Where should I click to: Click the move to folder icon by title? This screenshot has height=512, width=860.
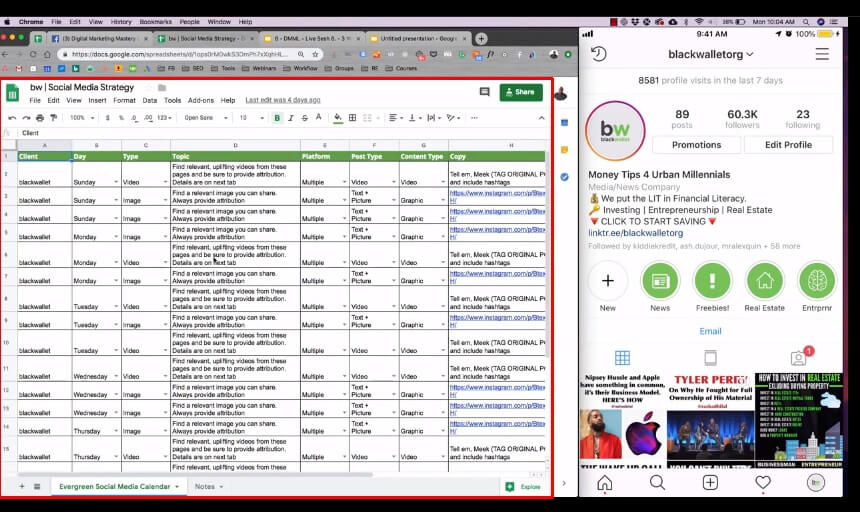pyautogui.click(x=162, y=88)
